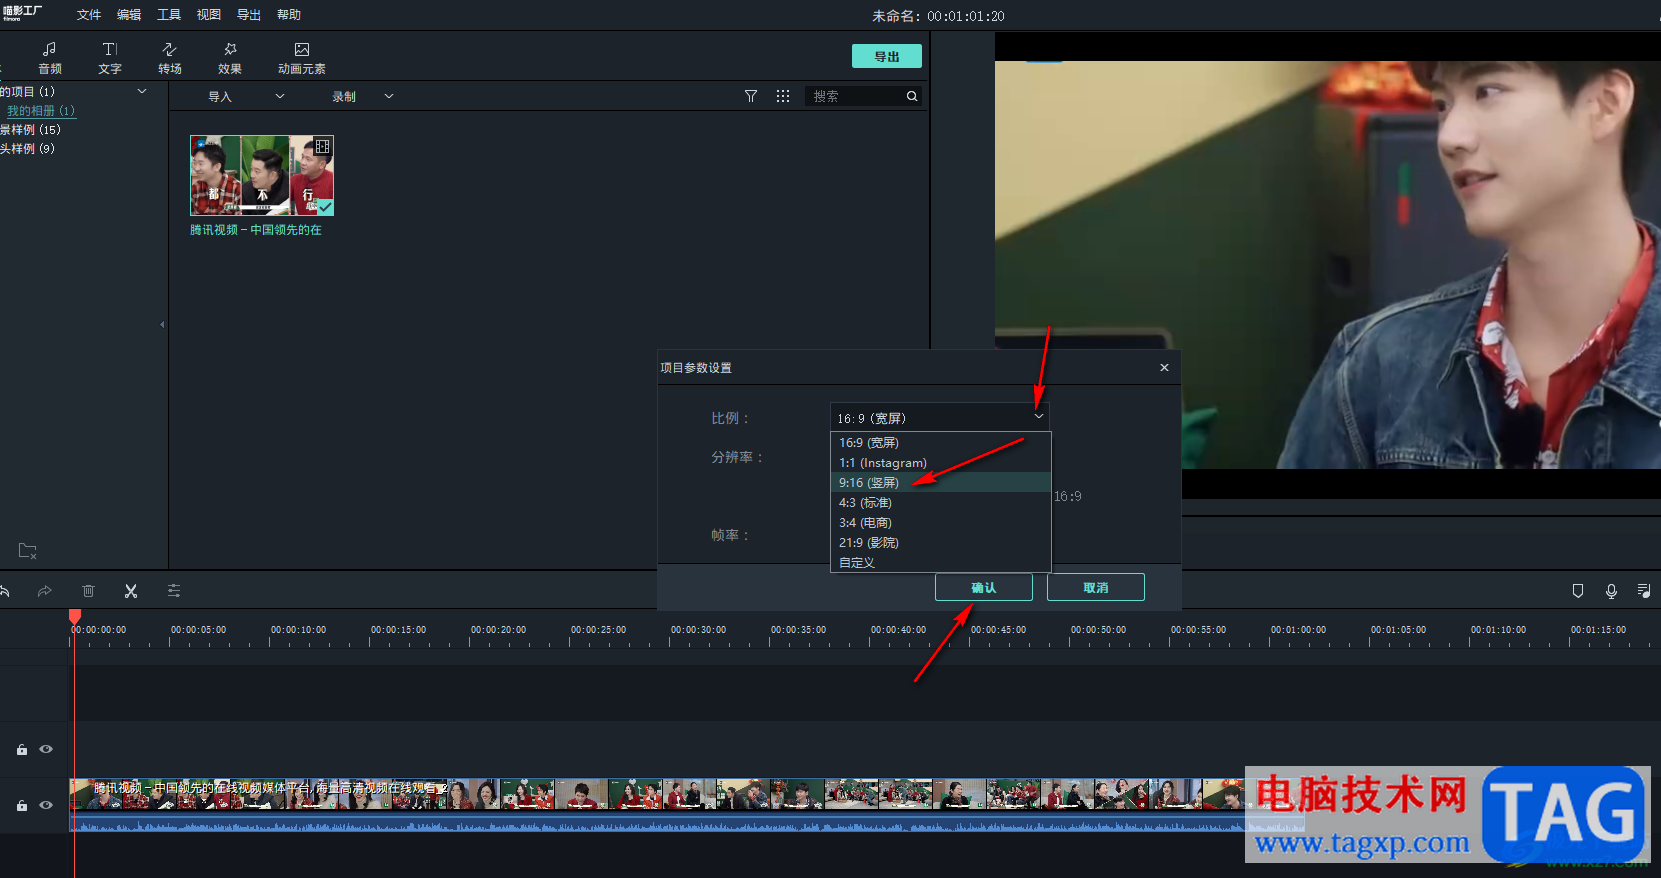Click the 搜索 search input field

tap(857, 96)
